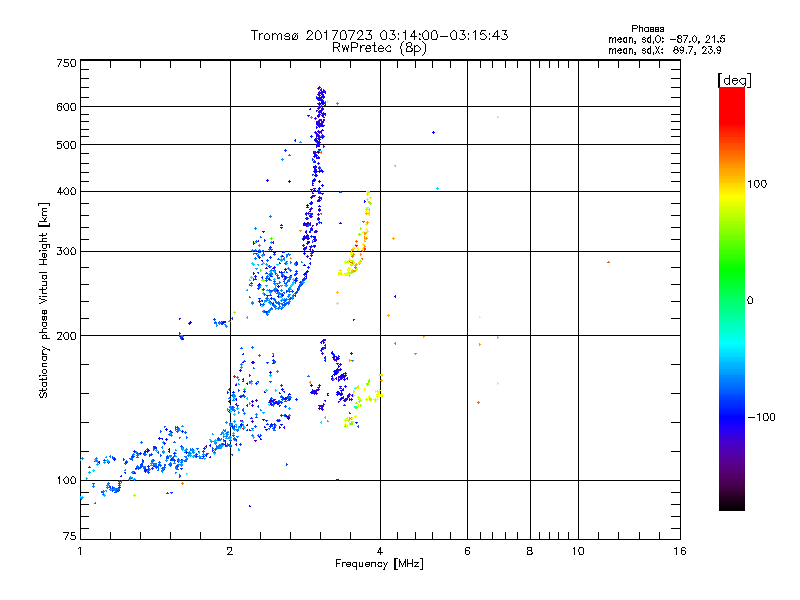Click the '[deg]' colorbar unit label
This screenshot has width=800, height=600.
click(734, 80)
